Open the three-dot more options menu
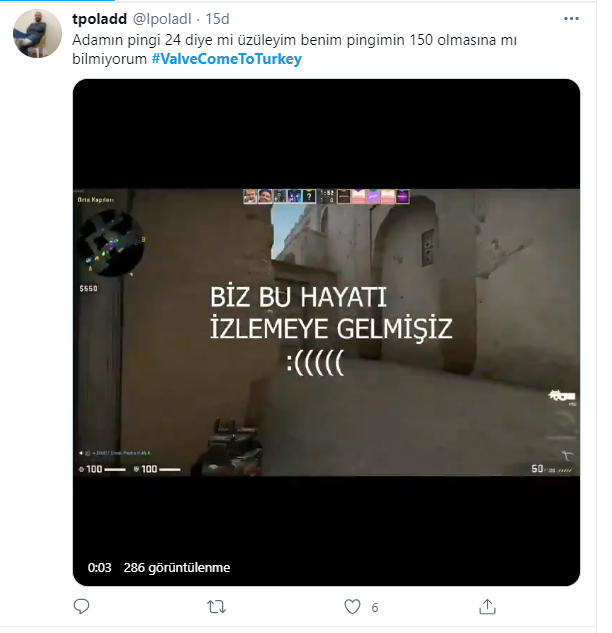Image resolution: width=612 pixels, height=633 pixels. tap(571, 19)
